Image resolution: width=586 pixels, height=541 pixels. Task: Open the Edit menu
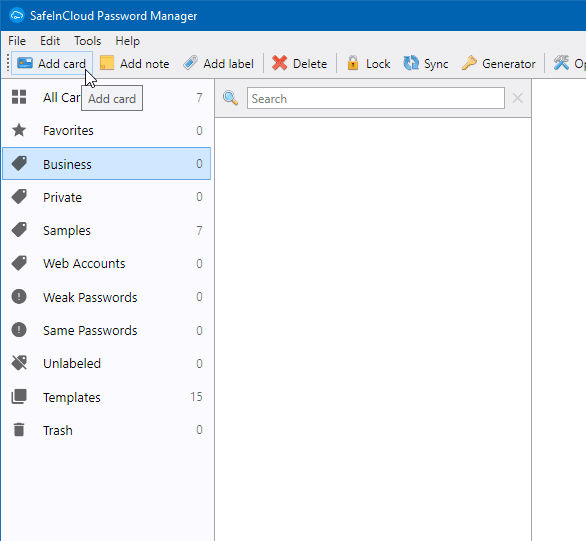(50, 41)
